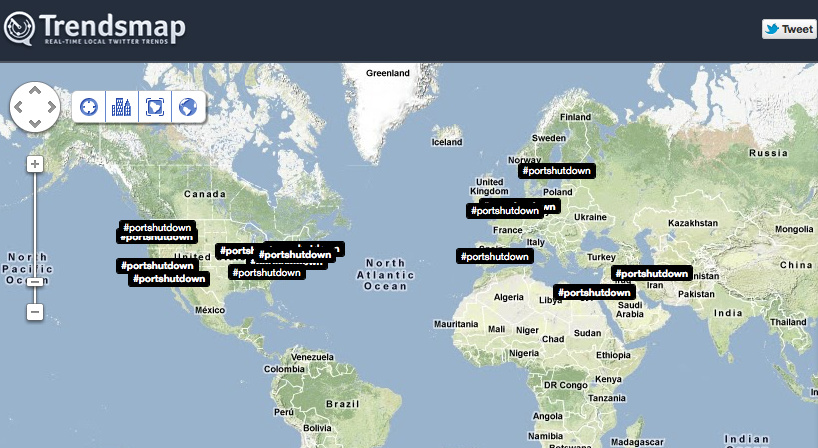Click the Trendsmap logo

point(94,29)
